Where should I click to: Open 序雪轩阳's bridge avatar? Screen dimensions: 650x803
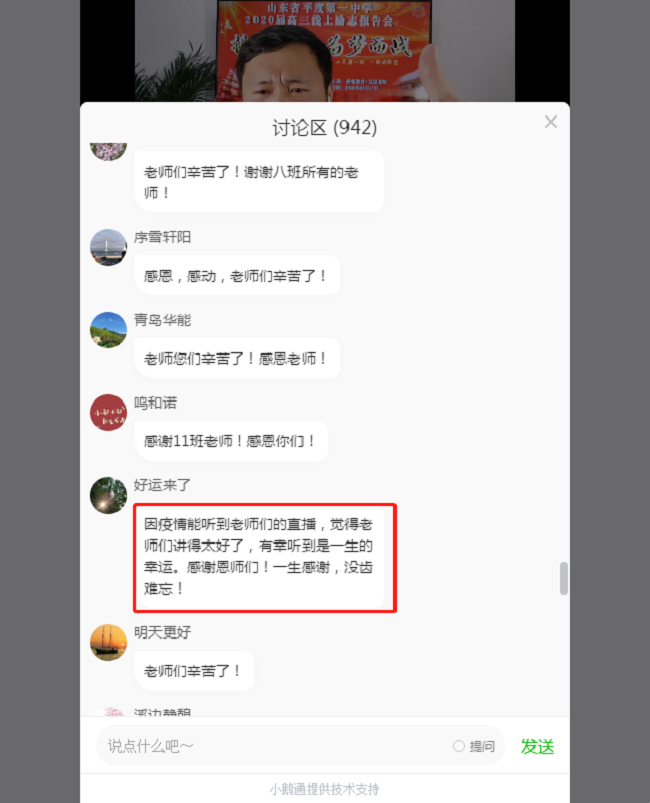(109, 247)
